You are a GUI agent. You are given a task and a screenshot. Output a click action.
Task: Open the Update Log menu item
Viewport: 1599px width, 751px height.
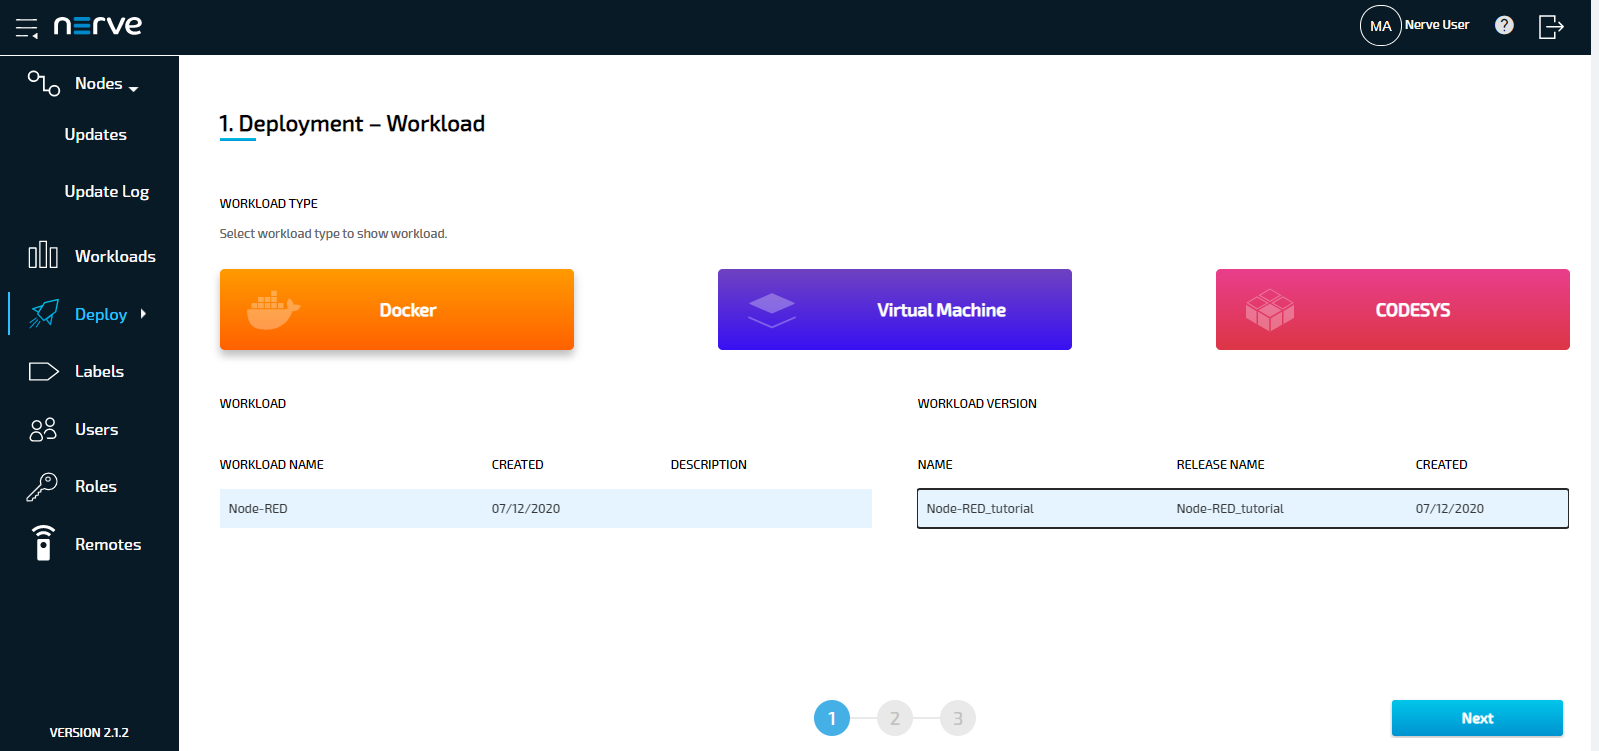(x=106, y=192)
